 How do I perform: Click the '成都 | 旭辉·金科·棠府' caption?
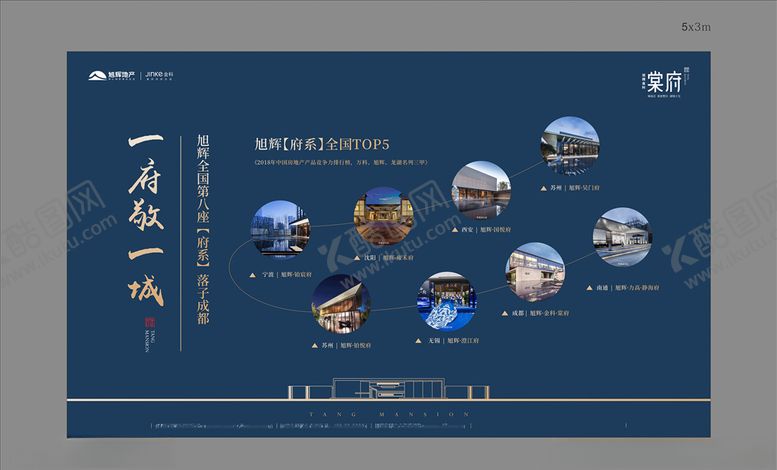point(541,313)
